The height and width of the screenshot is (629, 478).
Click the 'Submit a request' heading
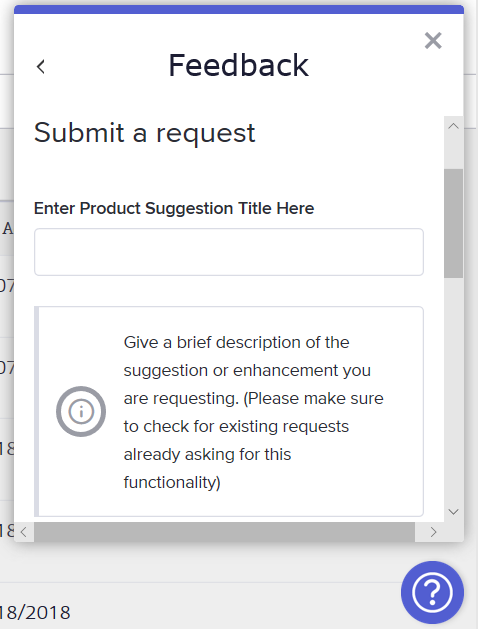(144, 133)
